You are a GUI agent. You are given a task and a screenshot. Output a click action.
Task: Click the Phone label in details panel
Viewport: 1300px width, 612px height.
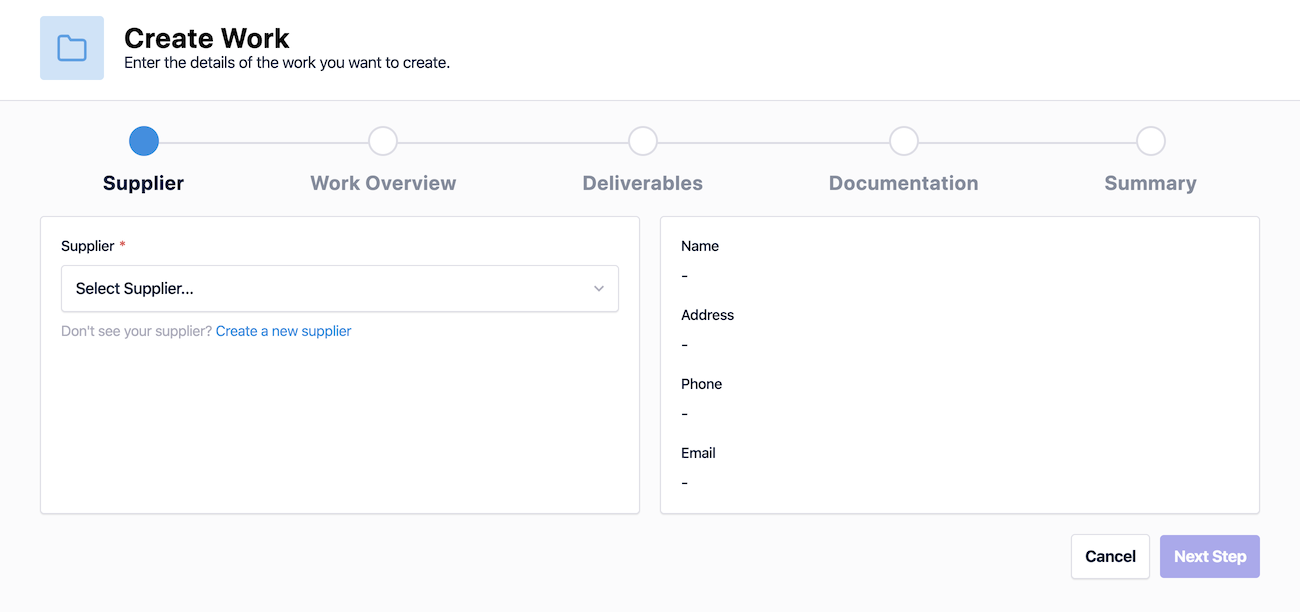tap(702, 384)
